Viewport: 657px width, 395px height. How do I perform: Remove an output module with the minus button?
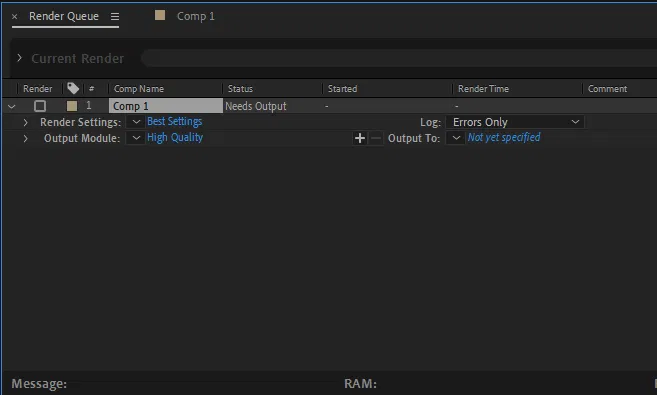[376, 138]
